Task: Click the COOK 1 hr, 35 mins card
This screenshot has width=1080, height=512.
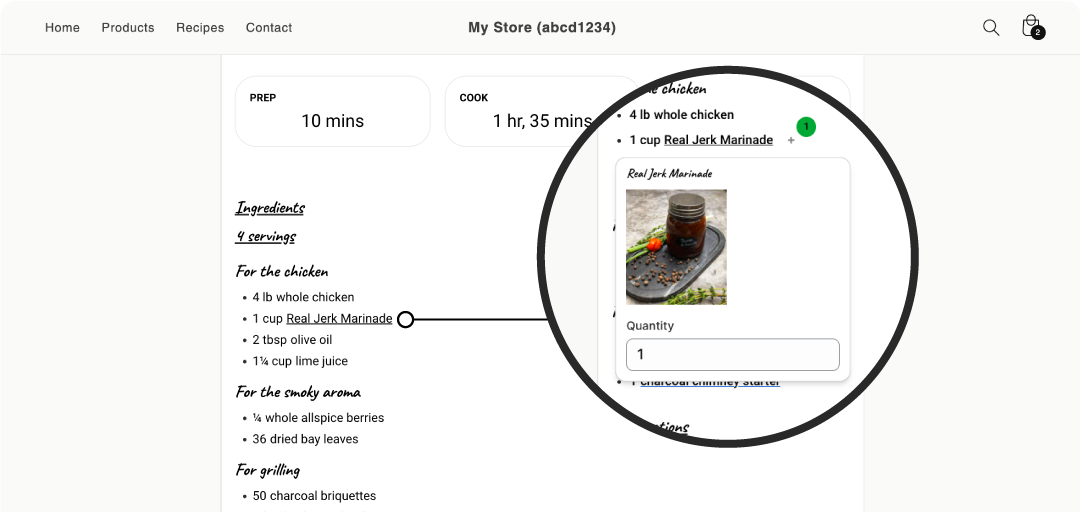Action: (x=542, y=111)
